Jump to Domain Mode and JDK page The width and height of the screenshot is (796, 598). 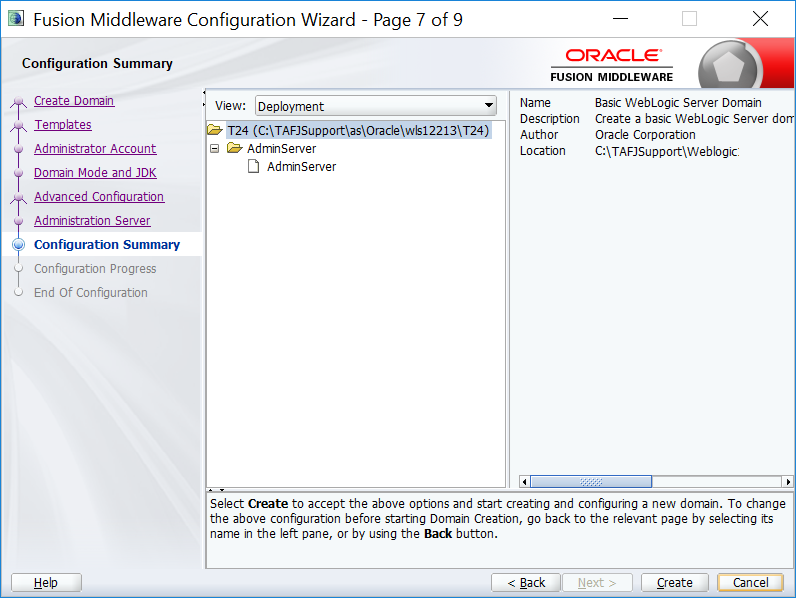[x=95, y=173]
